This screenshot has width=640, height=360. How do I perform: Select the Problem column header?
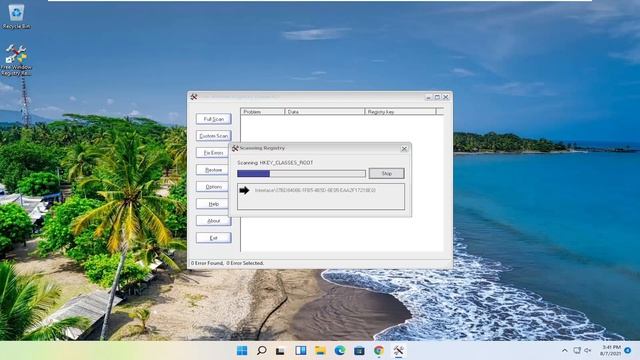tap(262, 111)
